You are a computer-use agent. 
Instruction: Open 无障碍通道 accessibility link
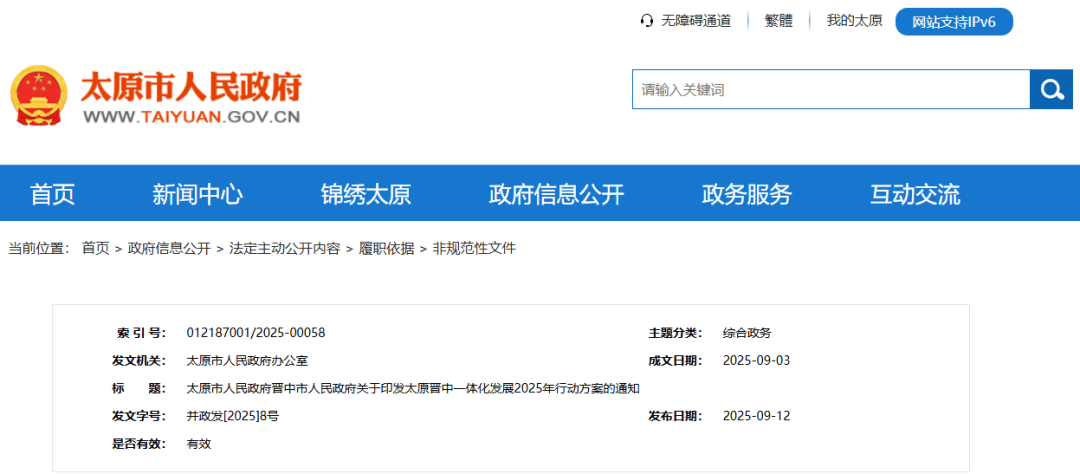click(x=695, y=21)
